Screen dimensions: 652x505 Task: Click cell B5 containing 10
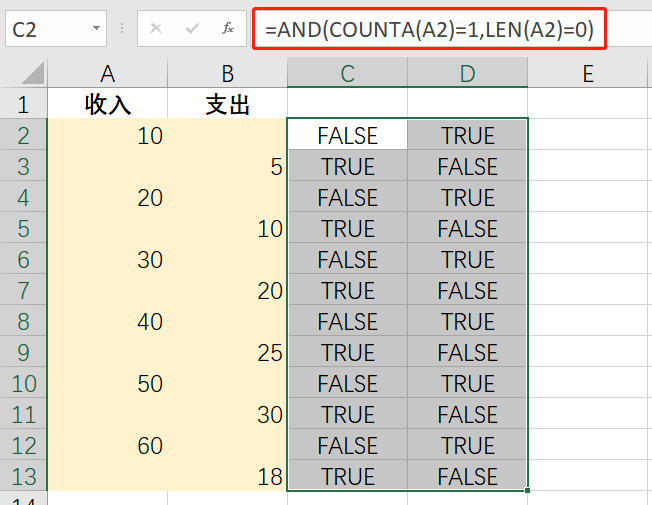227,228
